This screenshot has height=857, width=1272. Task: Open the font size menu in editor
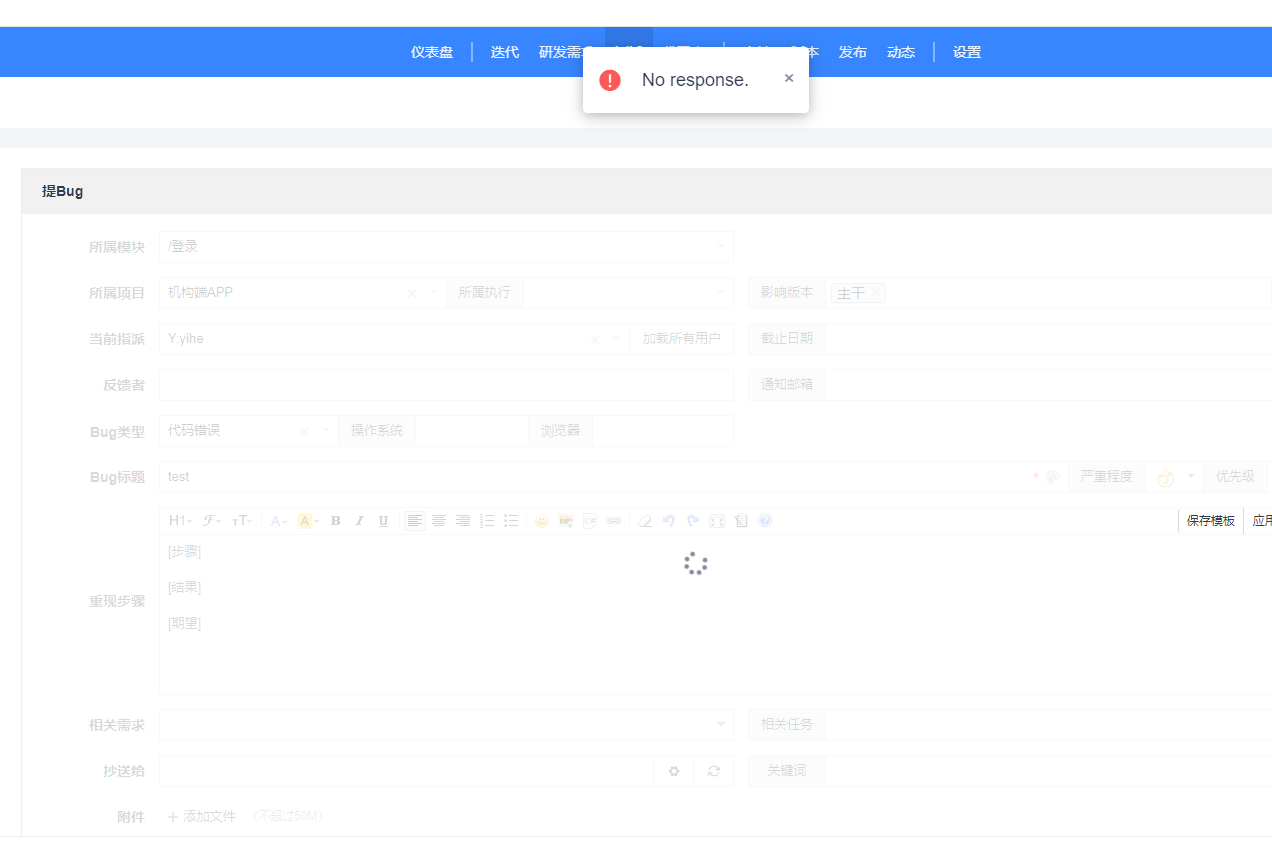point(241,521)
